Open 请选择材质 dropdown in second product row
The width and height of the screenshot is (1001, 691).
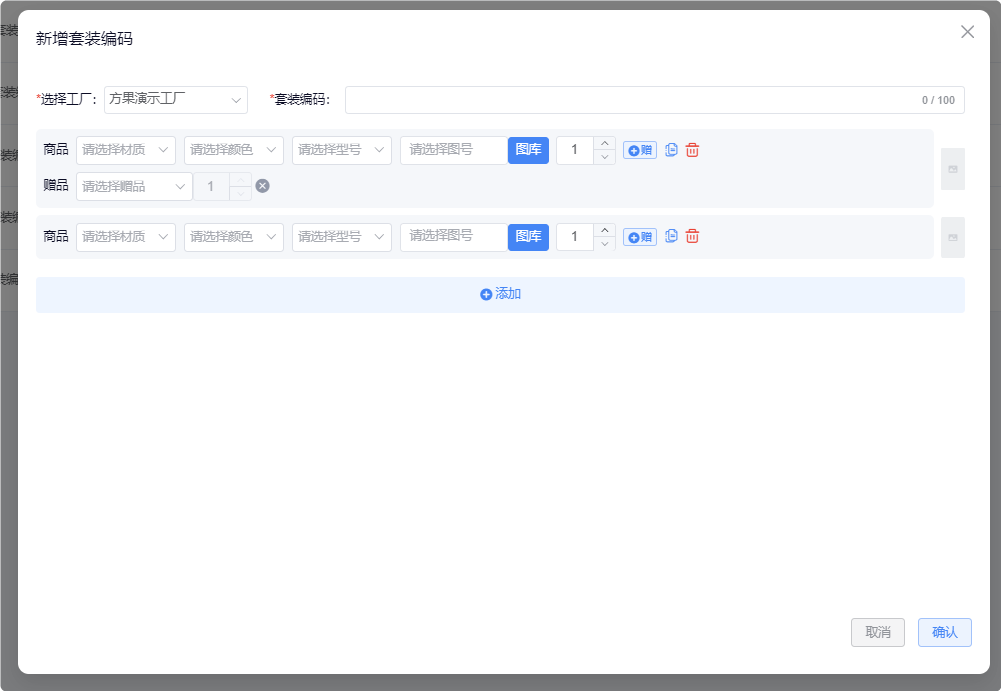126,237
